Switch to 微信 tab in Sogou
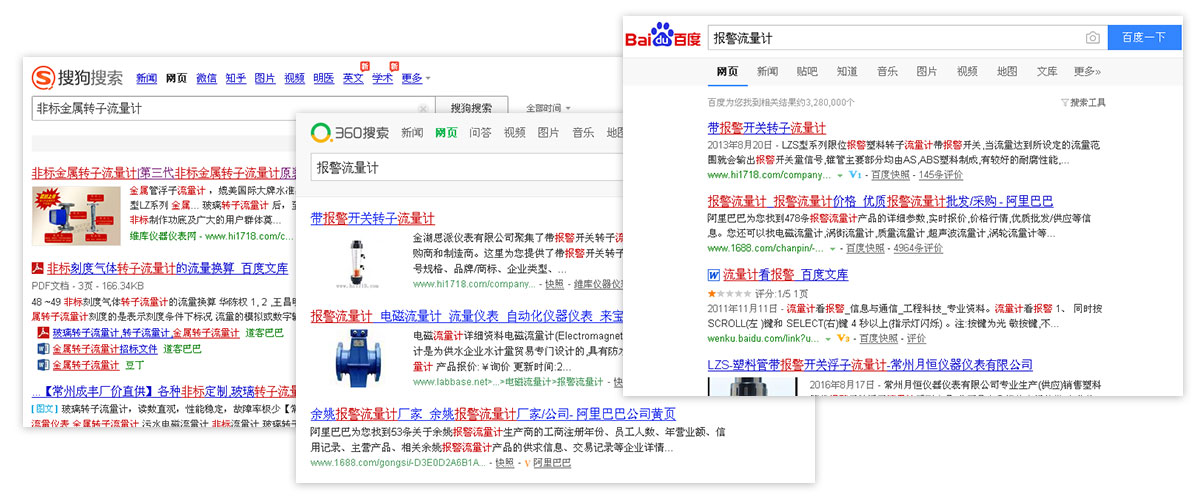This screenshot has width=1200, height=500. click(206, 79)
